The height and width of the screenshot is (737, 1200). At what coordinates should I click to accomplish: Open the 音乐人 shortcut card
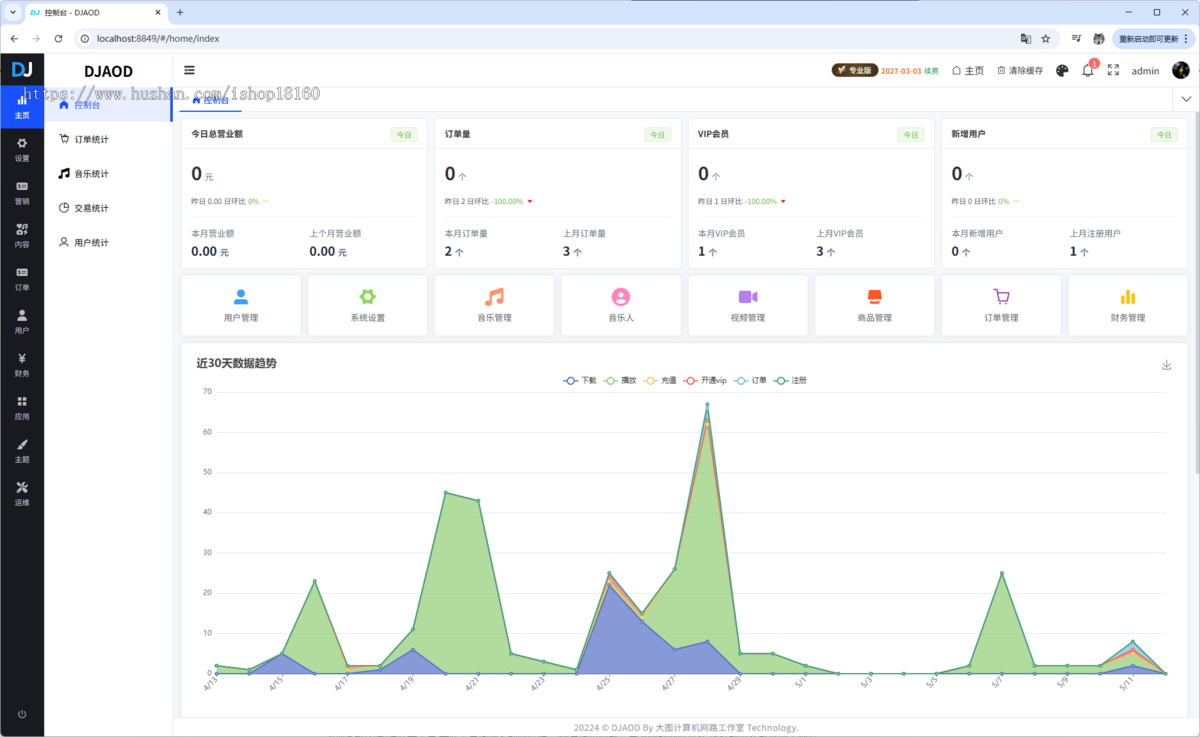[621, 305]
